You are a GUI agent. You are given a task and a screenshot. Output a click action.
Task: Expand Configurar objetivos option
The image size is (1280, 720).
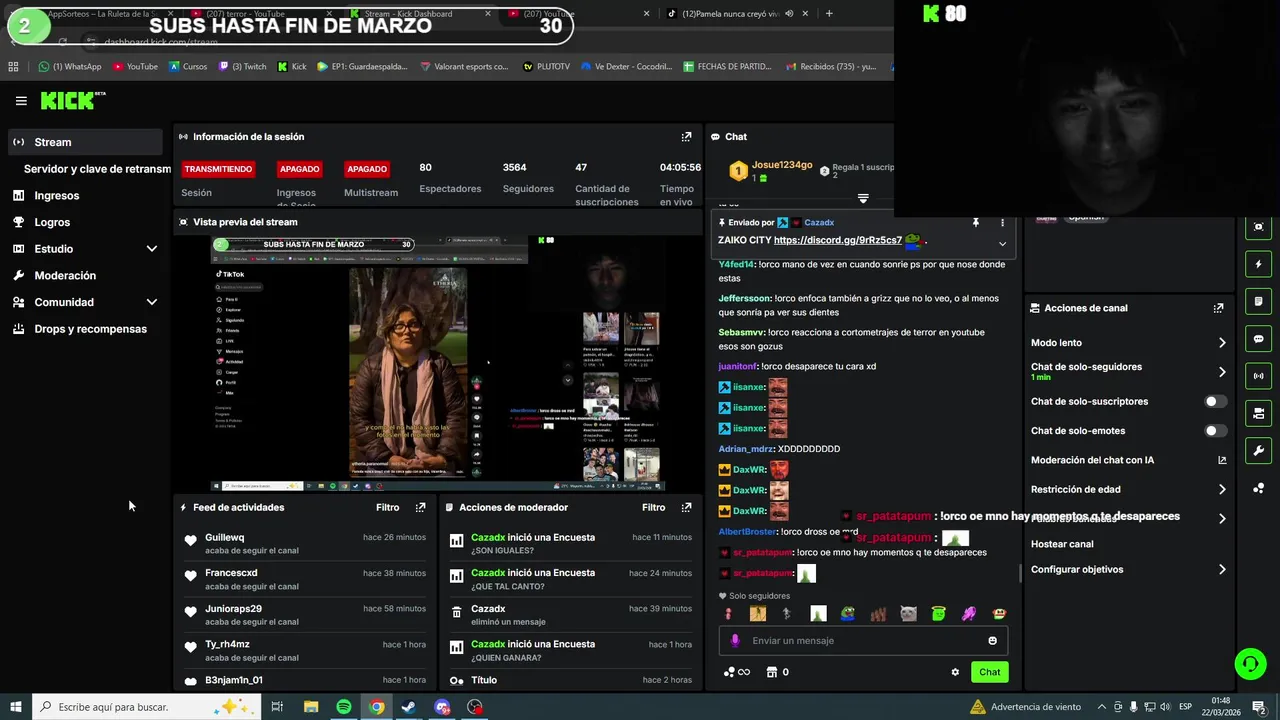(x=1222, y=570)
